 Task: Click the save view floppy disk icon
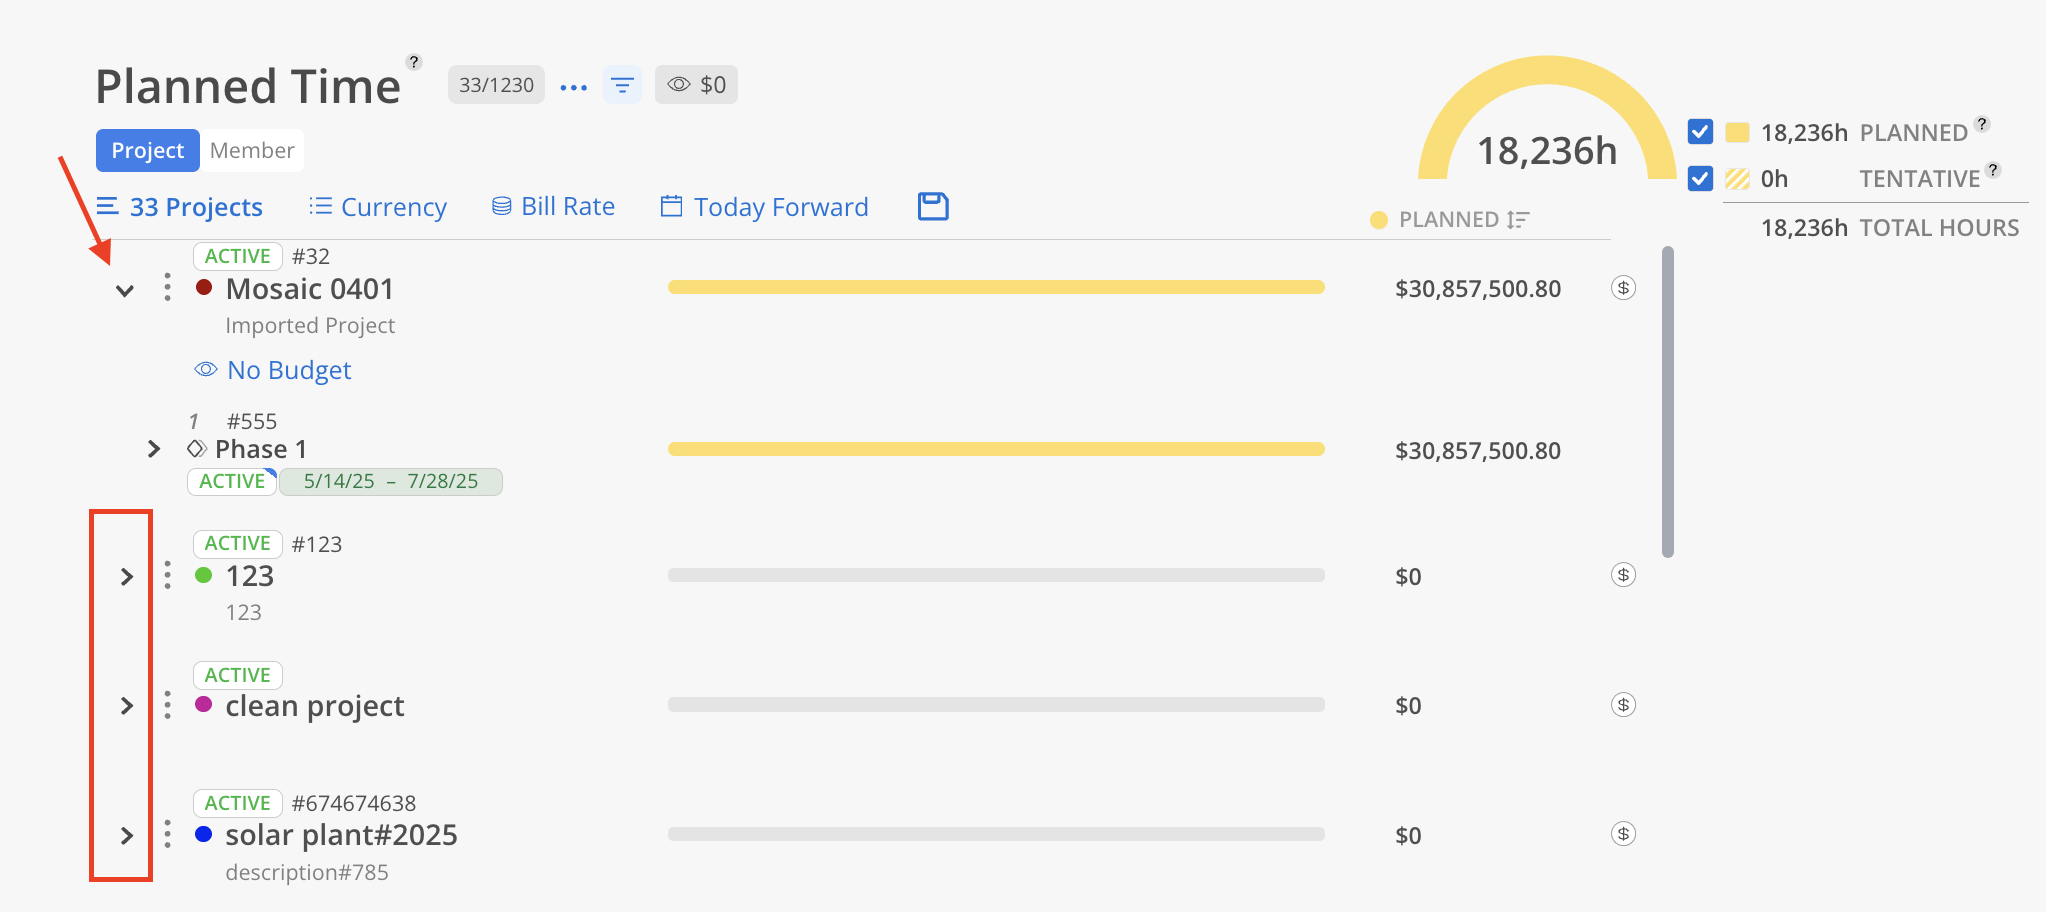pyautogui.click(x=933, y=206)
